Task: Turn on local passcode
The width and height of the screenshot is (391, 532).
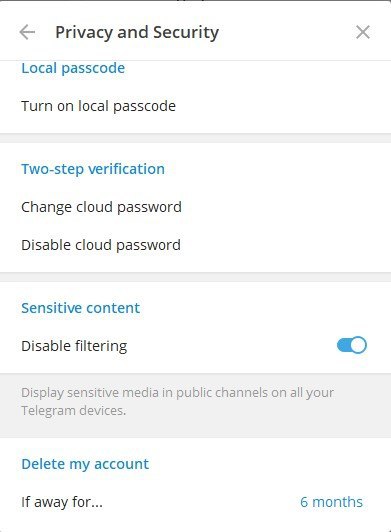Action: 196,106
